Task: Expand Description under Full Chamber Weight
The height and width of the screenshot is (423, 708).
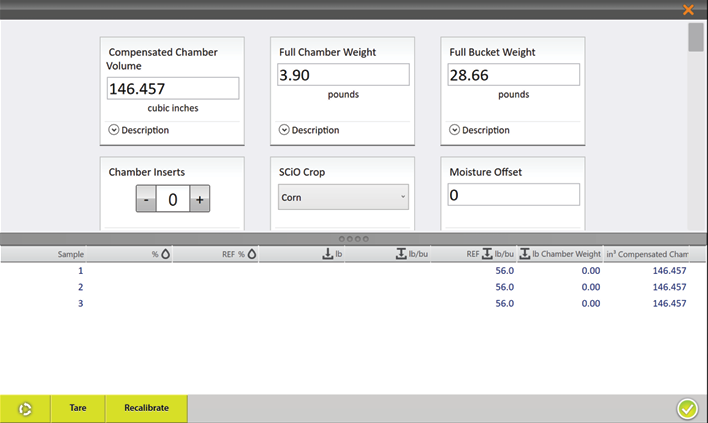Action: point(309,130)
